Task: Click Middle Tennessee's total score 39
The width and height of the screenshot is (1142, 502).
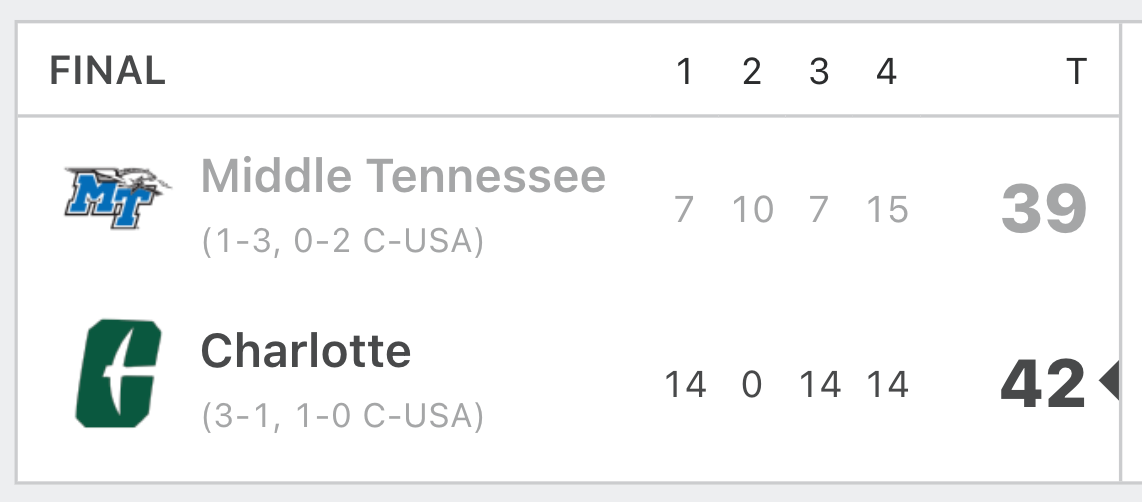Action: click(1044, 209)
